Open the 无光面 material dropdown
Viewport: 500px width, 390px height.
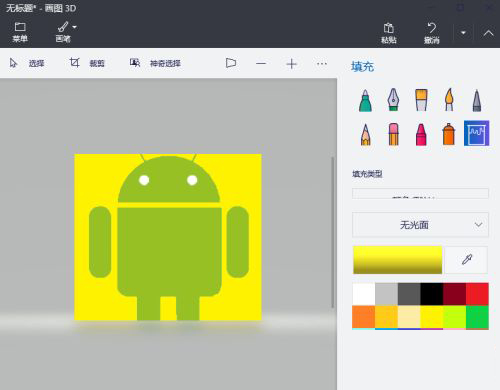[420, 225]
